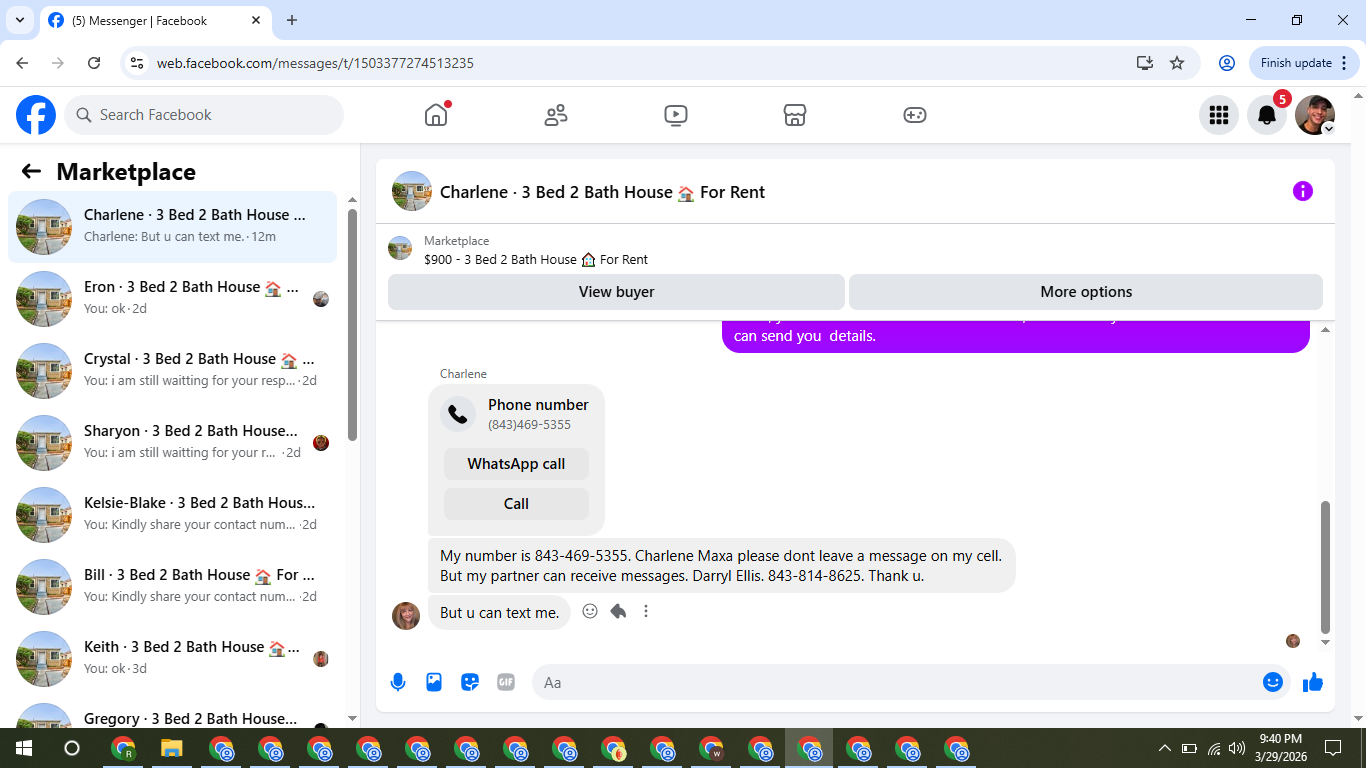Open a new browser tab
Image resolution: width=1366 pixels, height=768 pixels.
[292, 20]
